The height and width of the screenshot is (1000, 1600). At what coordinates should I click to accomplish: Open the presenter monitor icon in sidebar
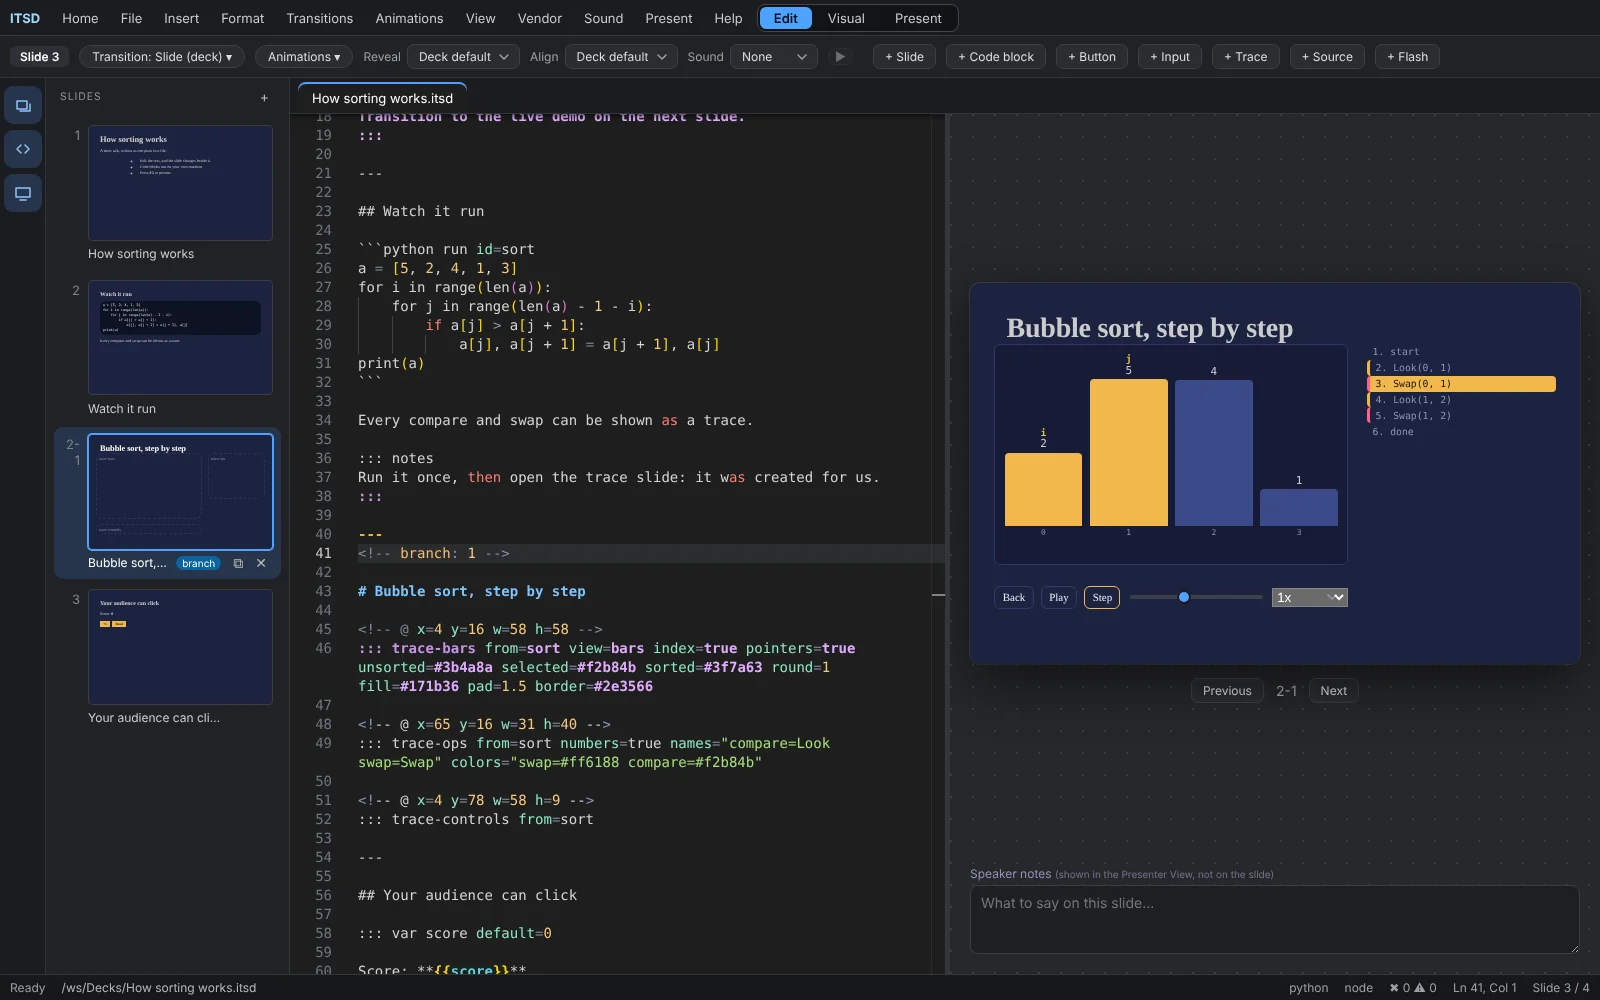tap(23, 193)
